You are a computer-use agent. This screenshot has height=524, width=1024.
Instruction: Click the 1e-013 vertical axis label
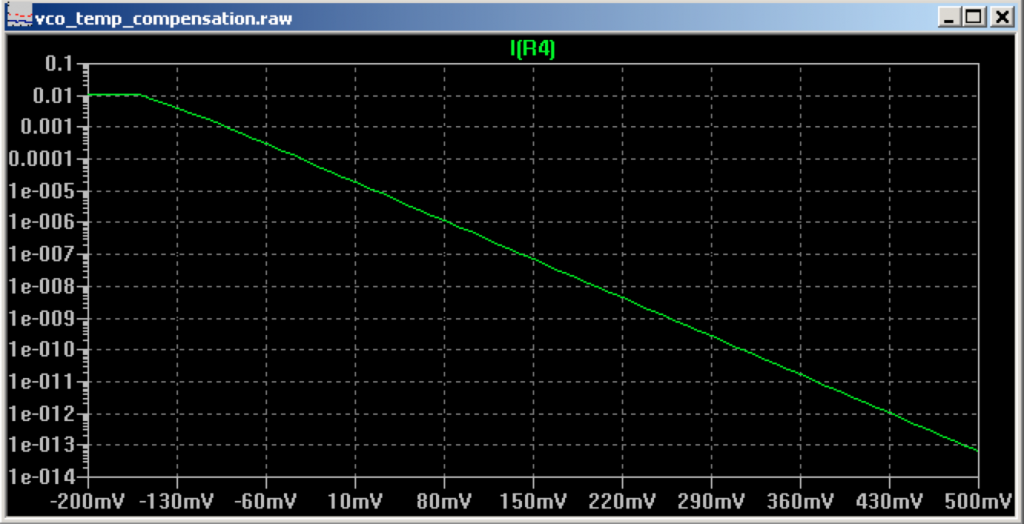point(40,446)
